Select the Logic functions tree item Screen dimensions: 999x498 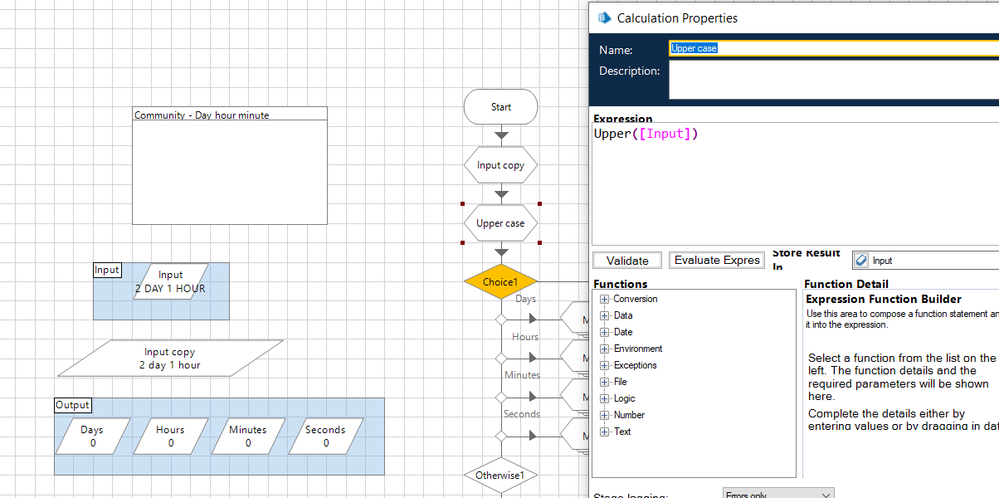624,399
